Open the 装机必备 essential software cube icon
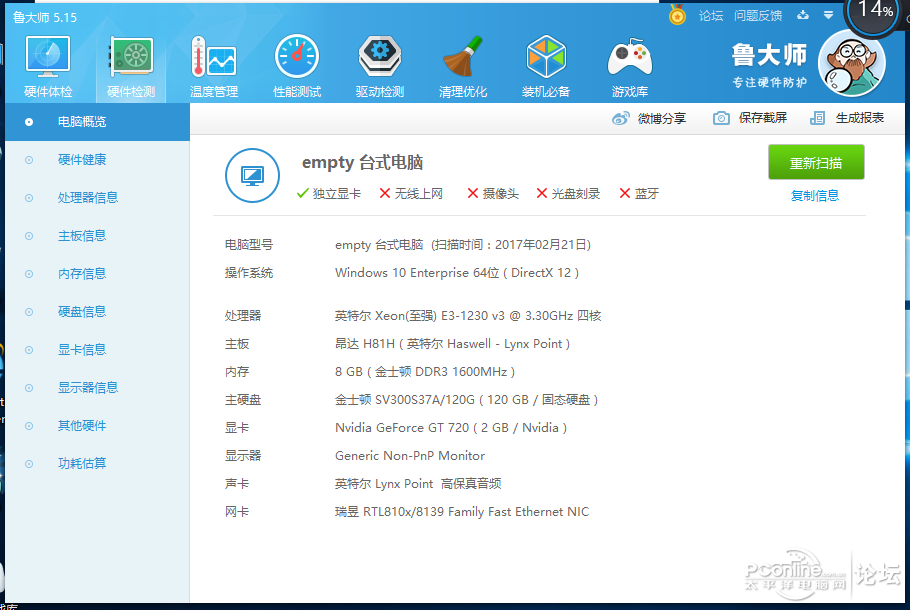Screen dimensions: 910x610 click(546, 67)
